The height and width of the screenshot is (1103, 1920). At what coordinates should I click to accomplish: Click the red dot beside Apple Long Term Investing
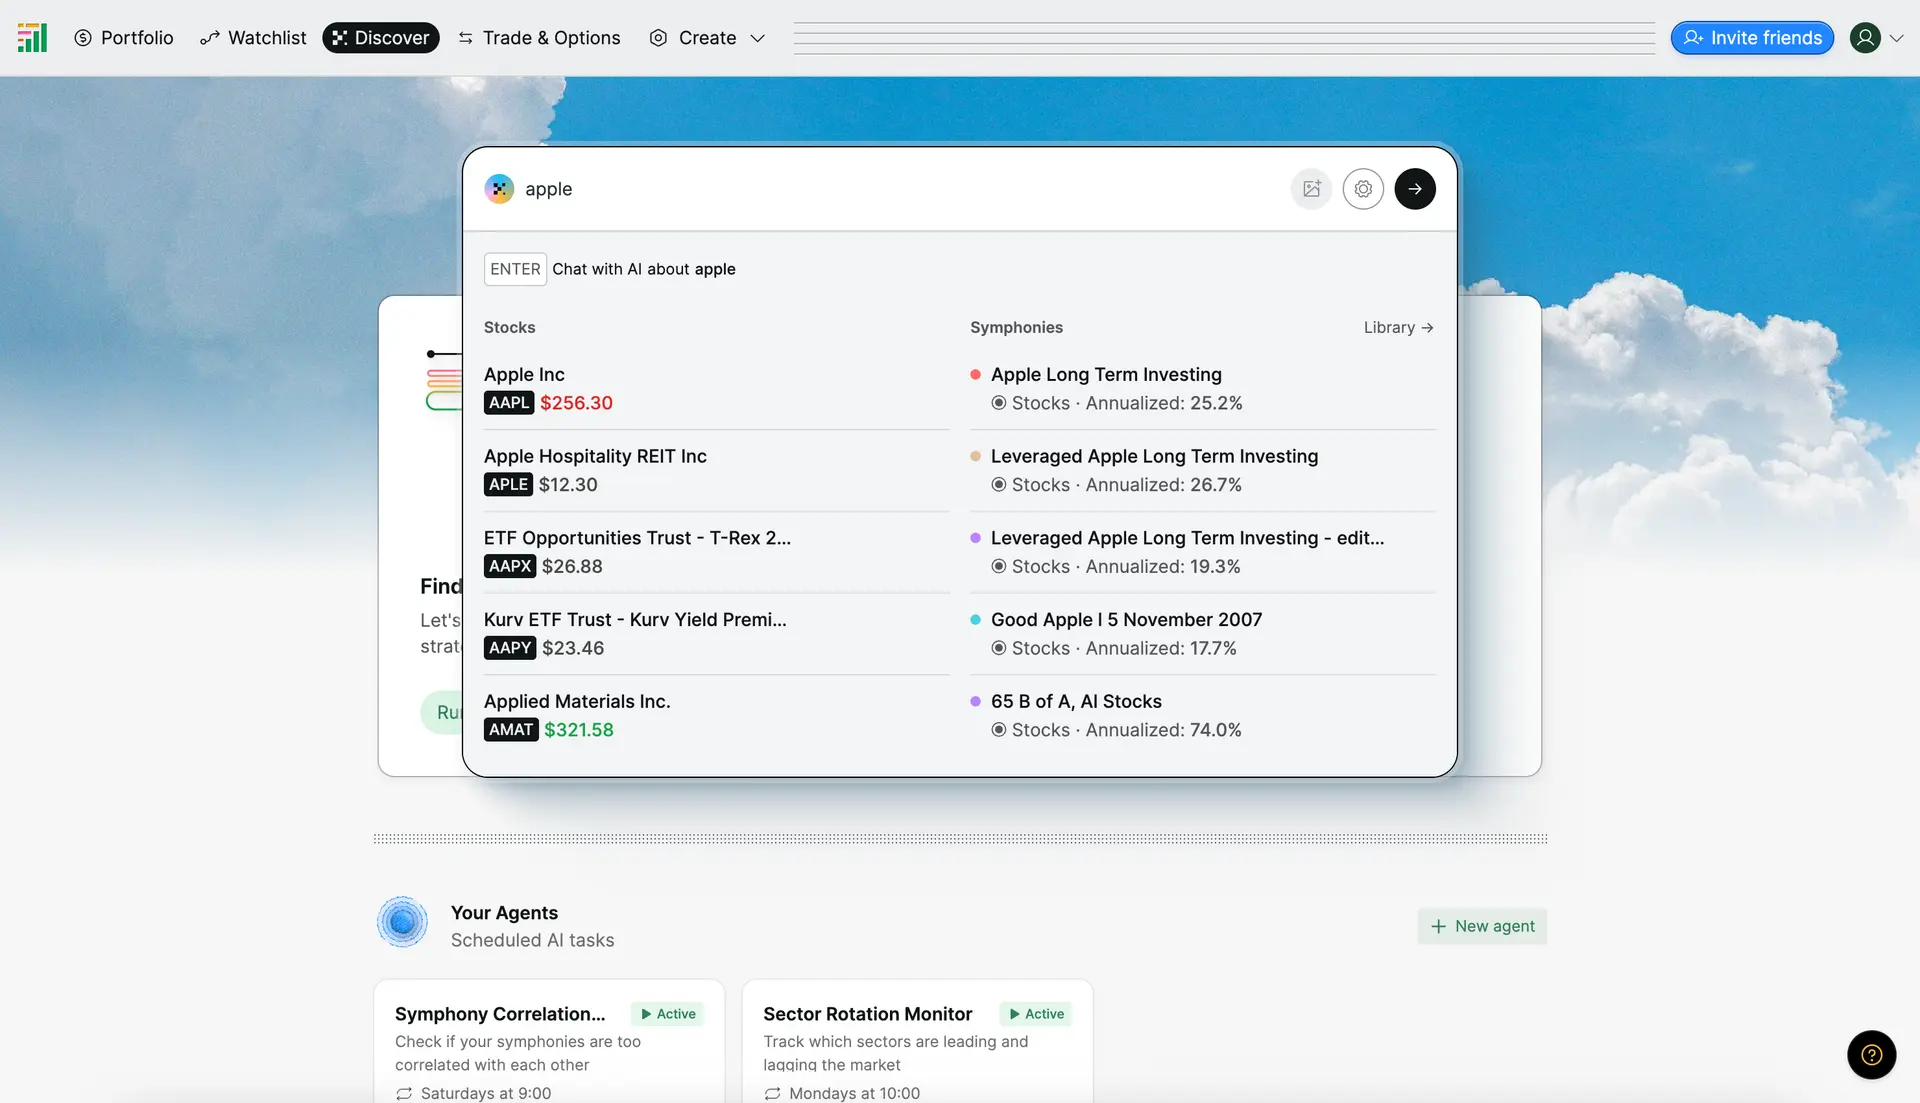(975, 375)
